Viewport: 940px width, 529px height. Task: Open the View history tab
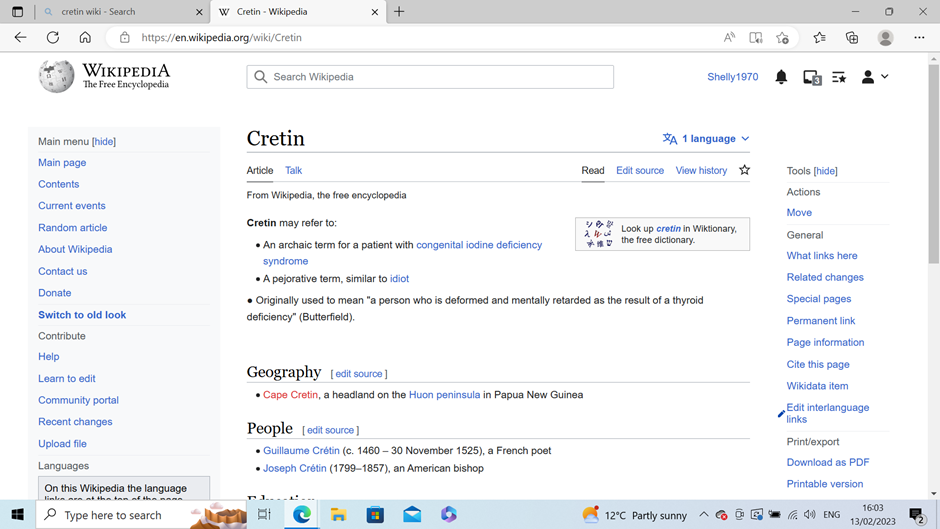(x=701, y=171)
